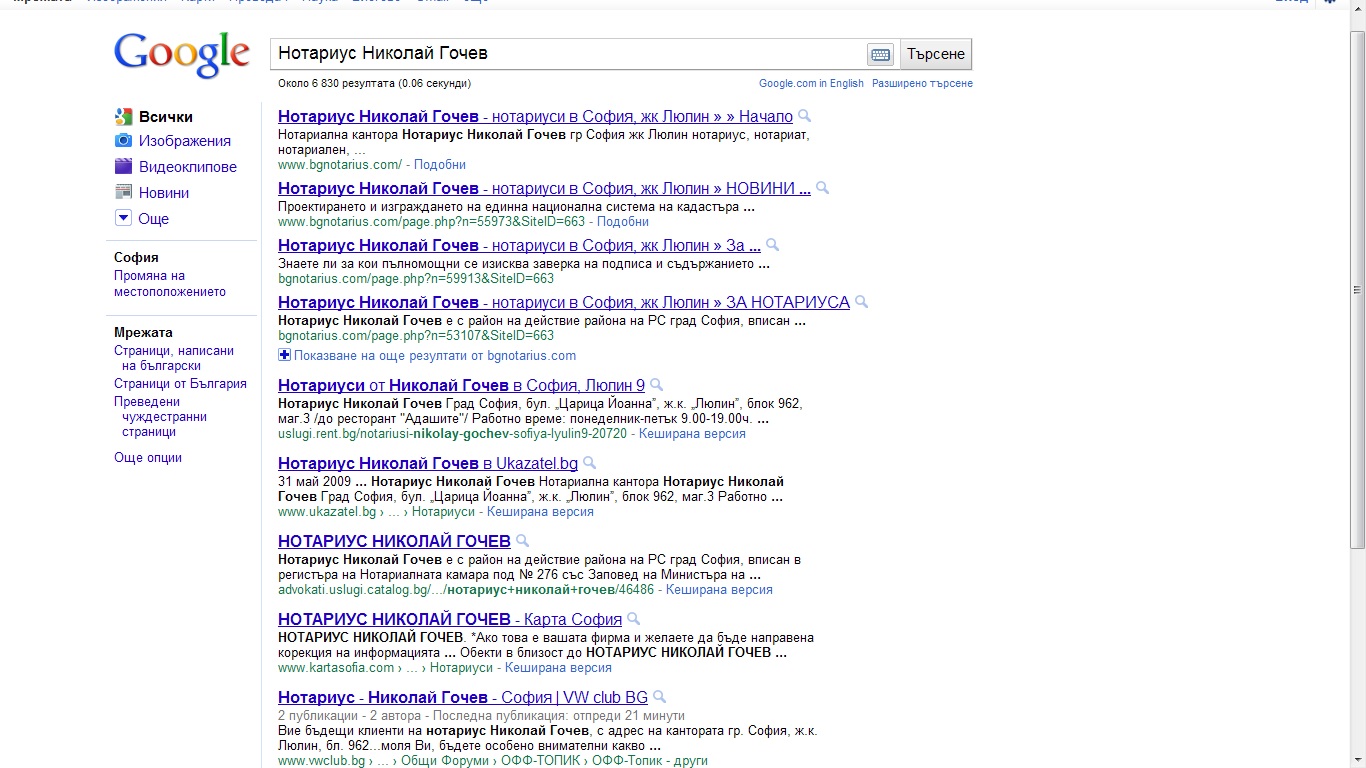The width and height of the screenshot is (1366, 768).
Task: Click the Google logo
Action: point(182,55)
